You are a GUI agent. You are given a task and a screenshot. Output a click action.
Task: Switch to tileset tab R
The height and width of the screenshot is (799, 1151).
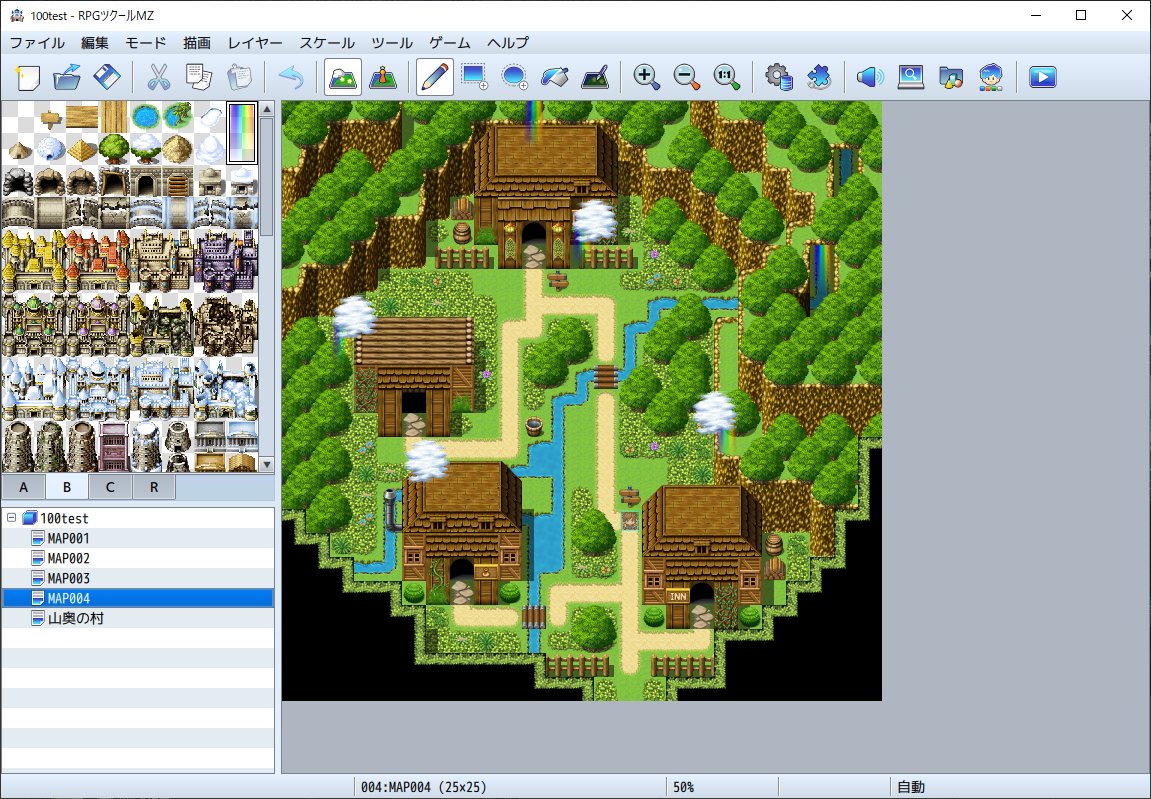tap(153, 487)
